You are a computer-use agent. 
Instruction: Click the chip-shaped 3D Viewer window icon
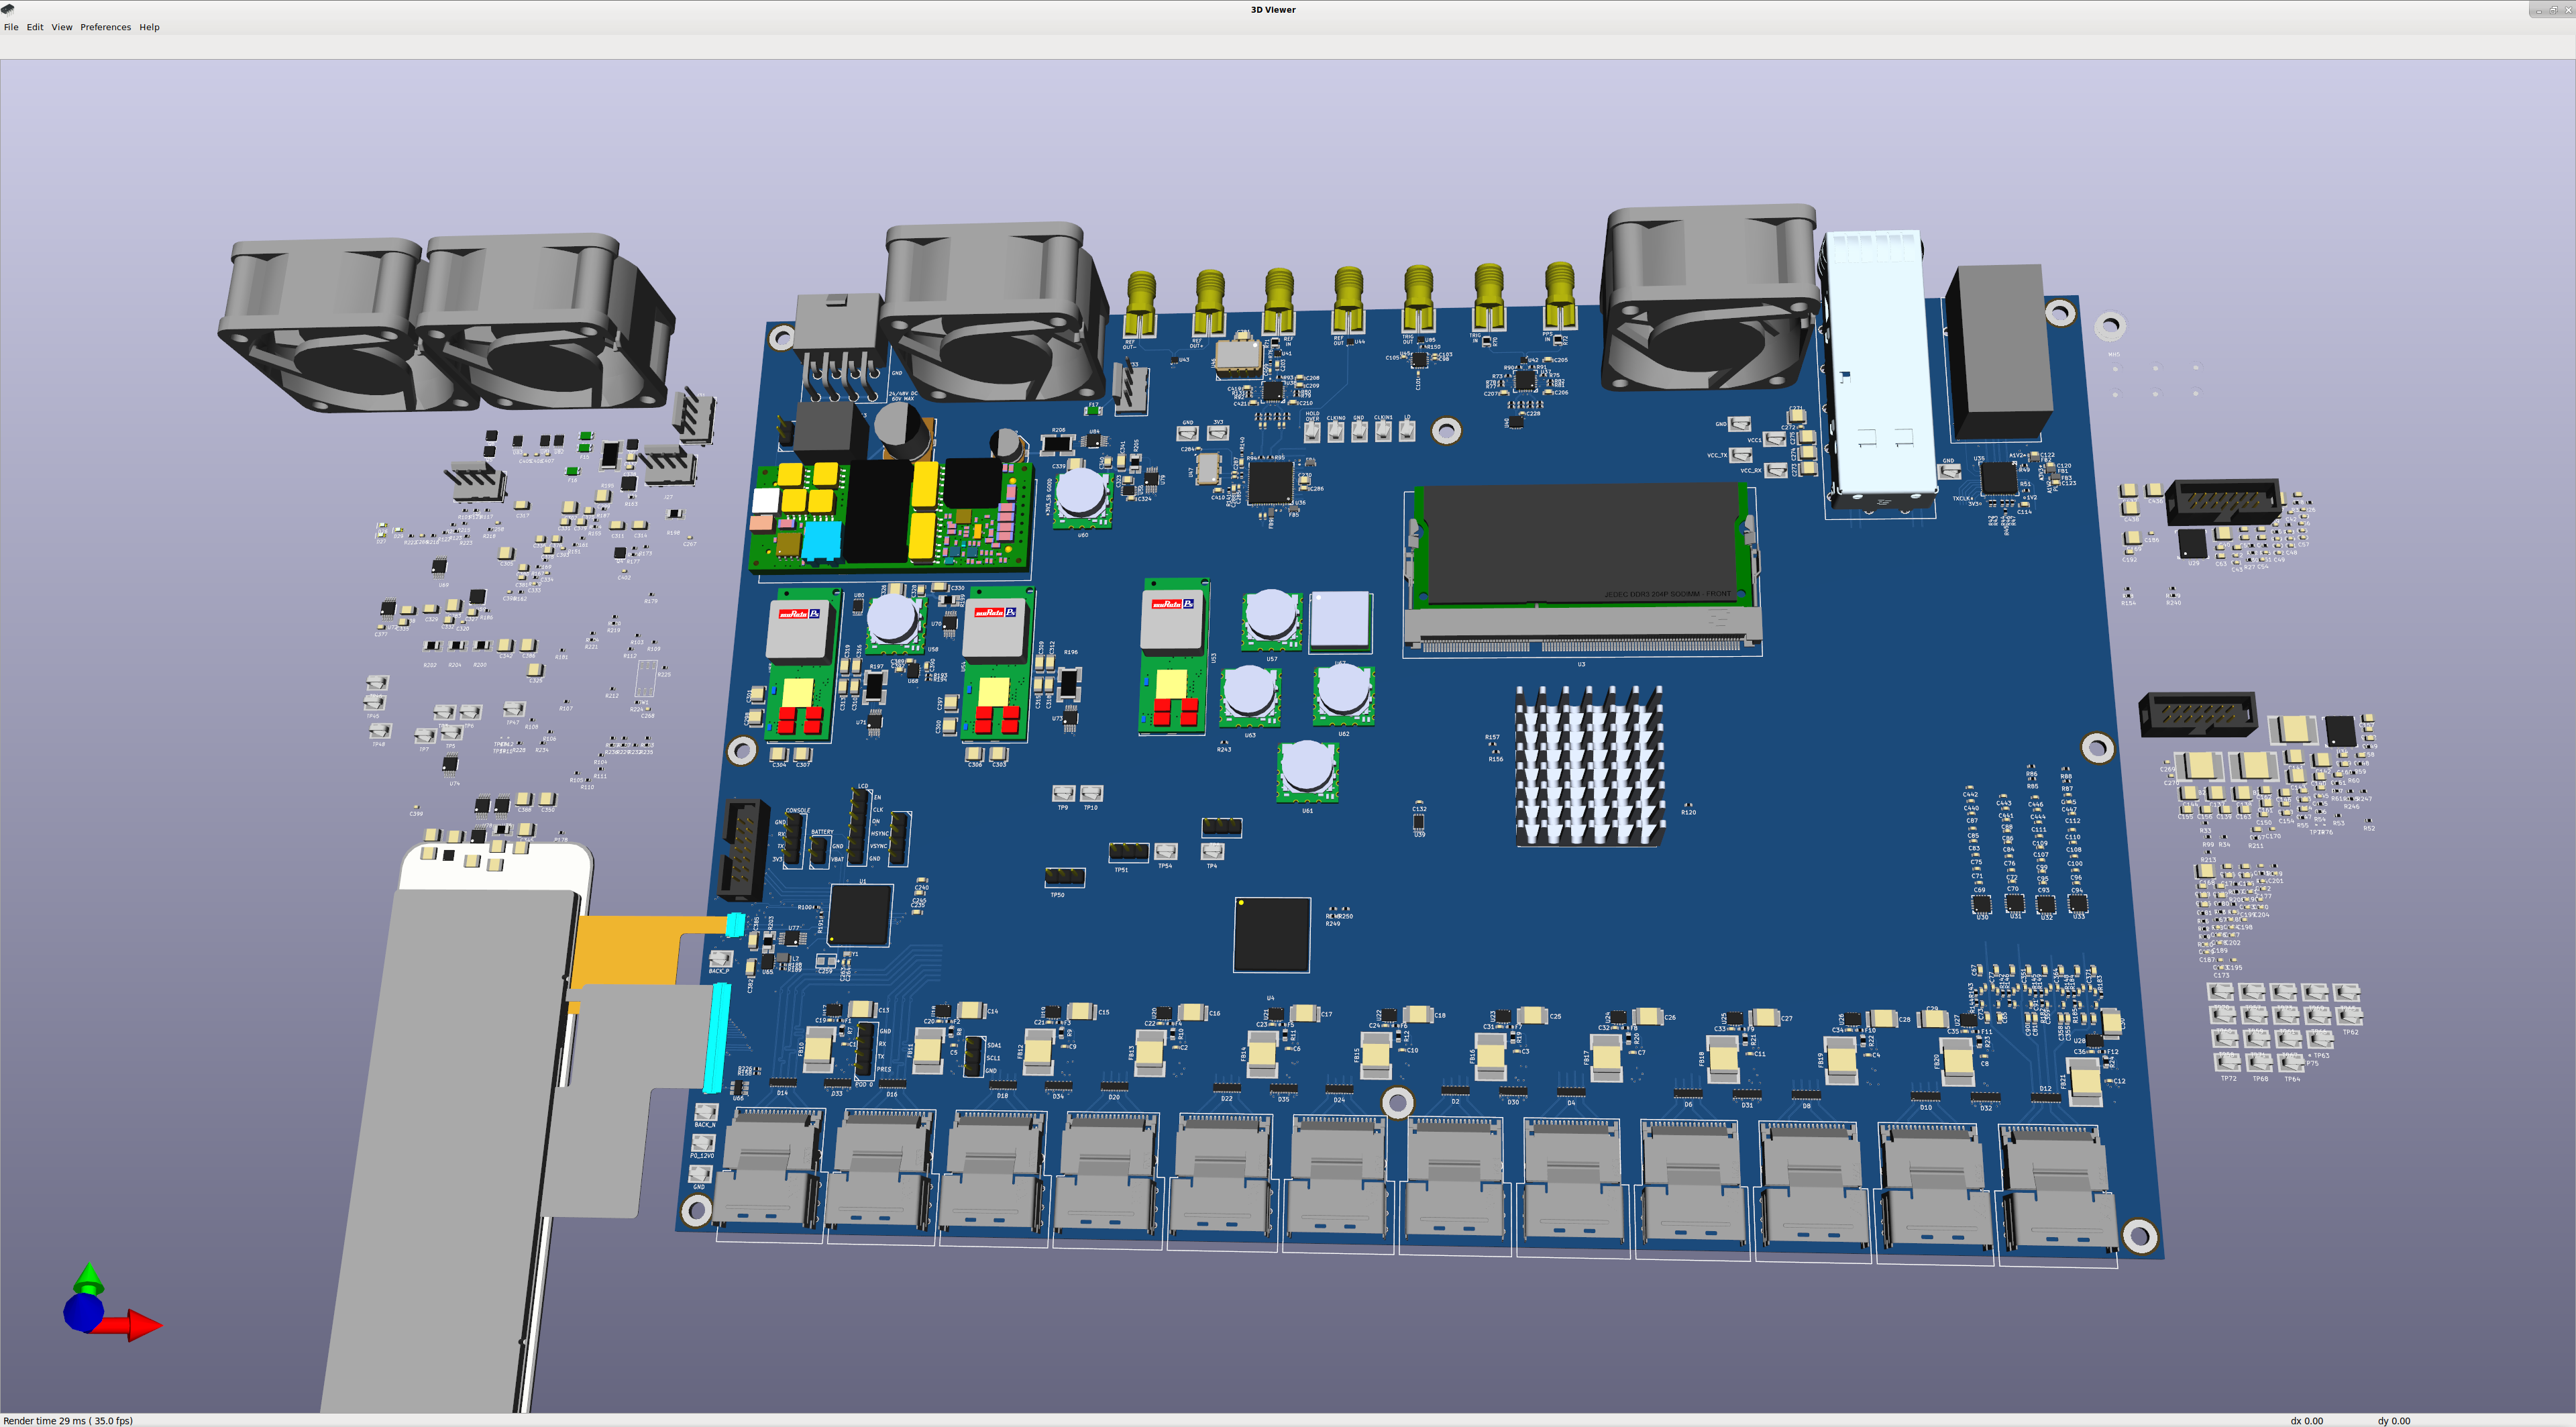pyautogui.click(x=8, y=9)
